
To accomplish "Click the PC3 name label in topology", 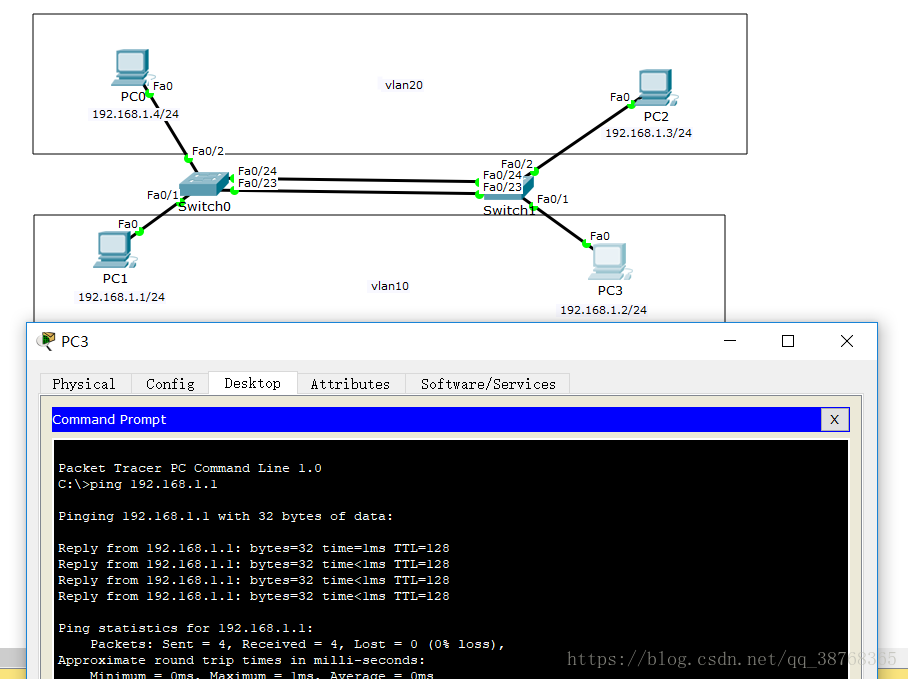I will click(610, 291).
